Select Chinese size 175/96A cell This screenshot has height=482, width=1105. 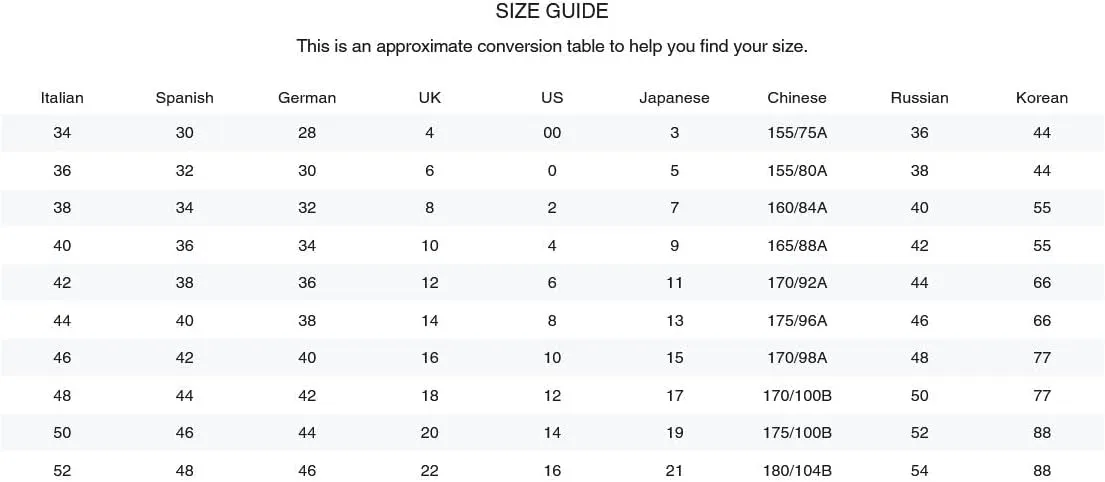tap(797, 321)
